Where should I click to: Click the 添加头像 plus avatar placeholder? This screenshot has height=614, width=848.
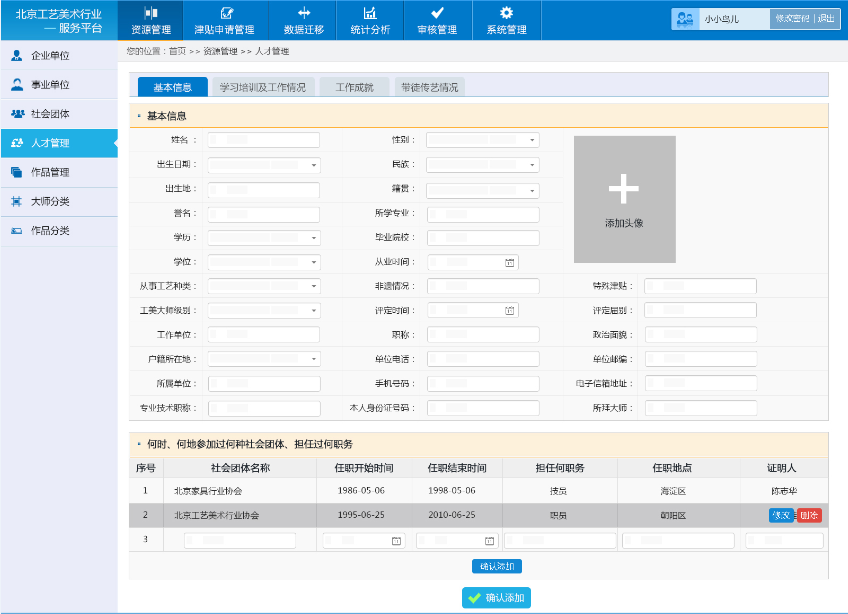click(x=624, y=199)
